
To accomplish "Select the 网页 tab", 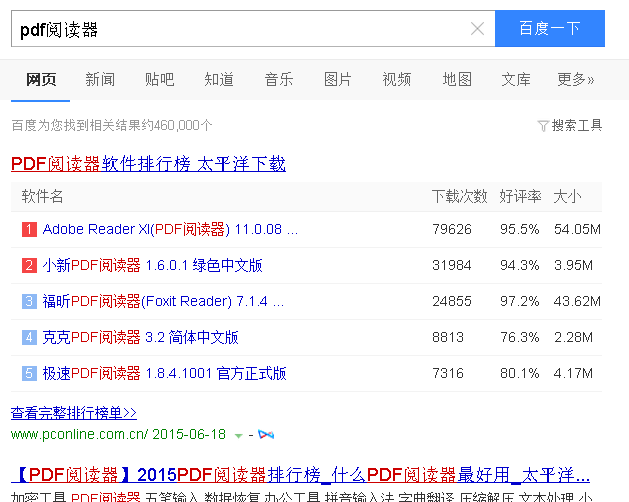I will click(x=41, y=79).
